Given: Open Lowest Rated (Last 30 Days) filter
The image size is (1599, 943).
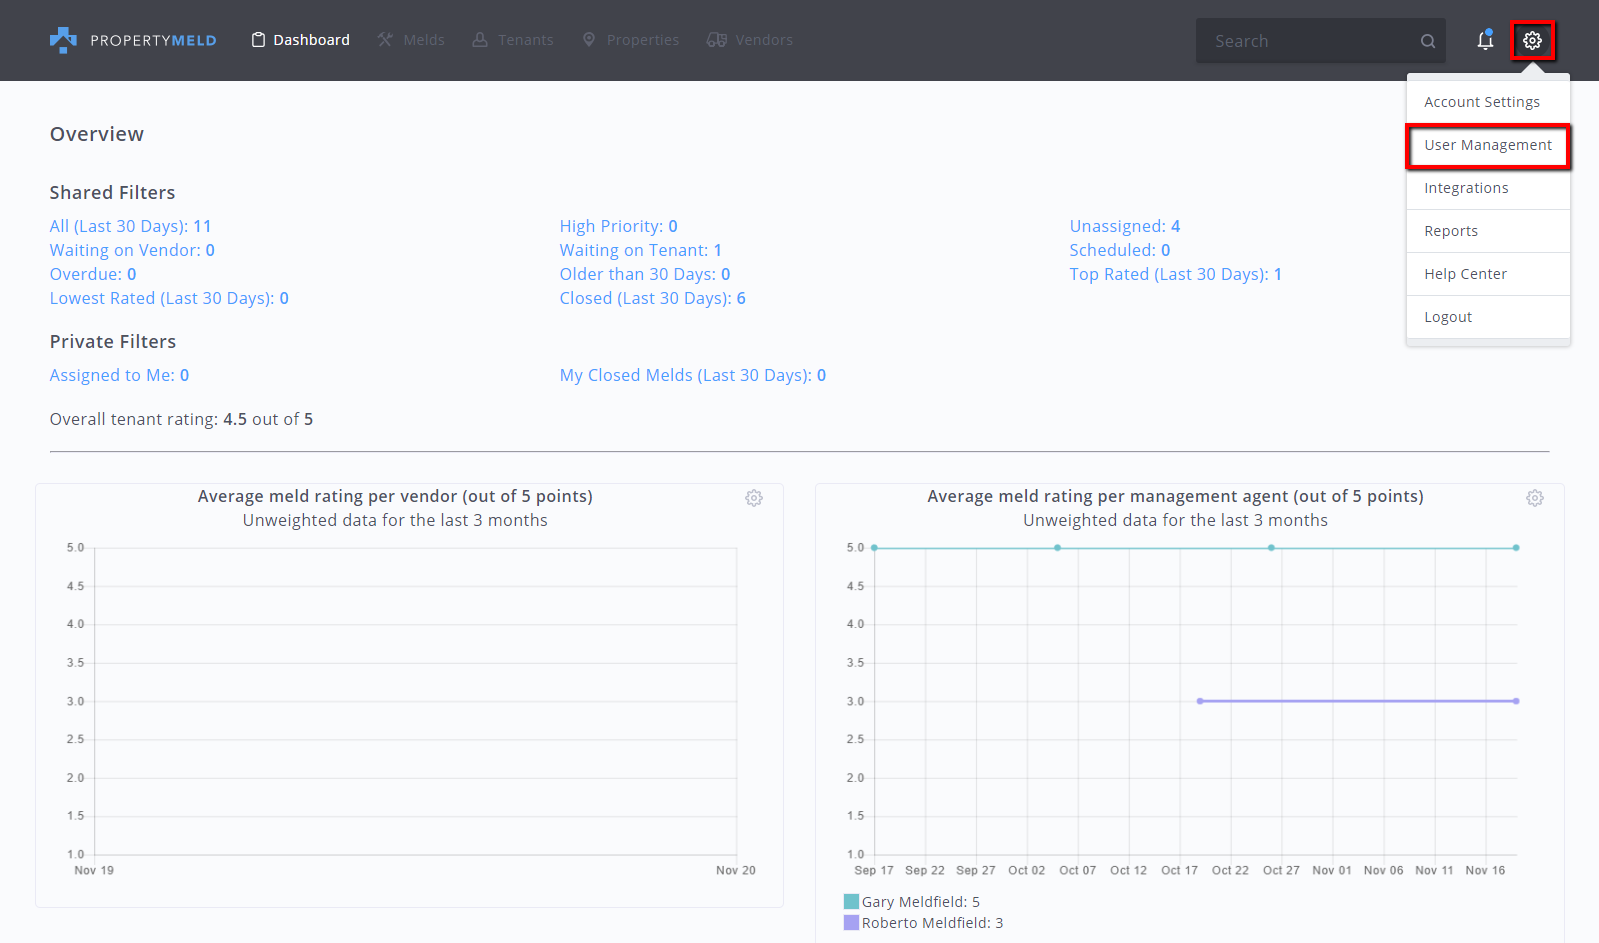Looking at the screenshot, I should pos(169,298).
